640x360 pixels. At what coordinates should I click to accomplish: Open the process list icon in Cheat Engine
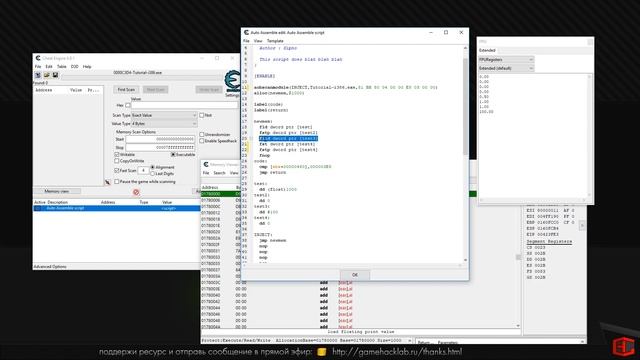click(x=38, y=75)
